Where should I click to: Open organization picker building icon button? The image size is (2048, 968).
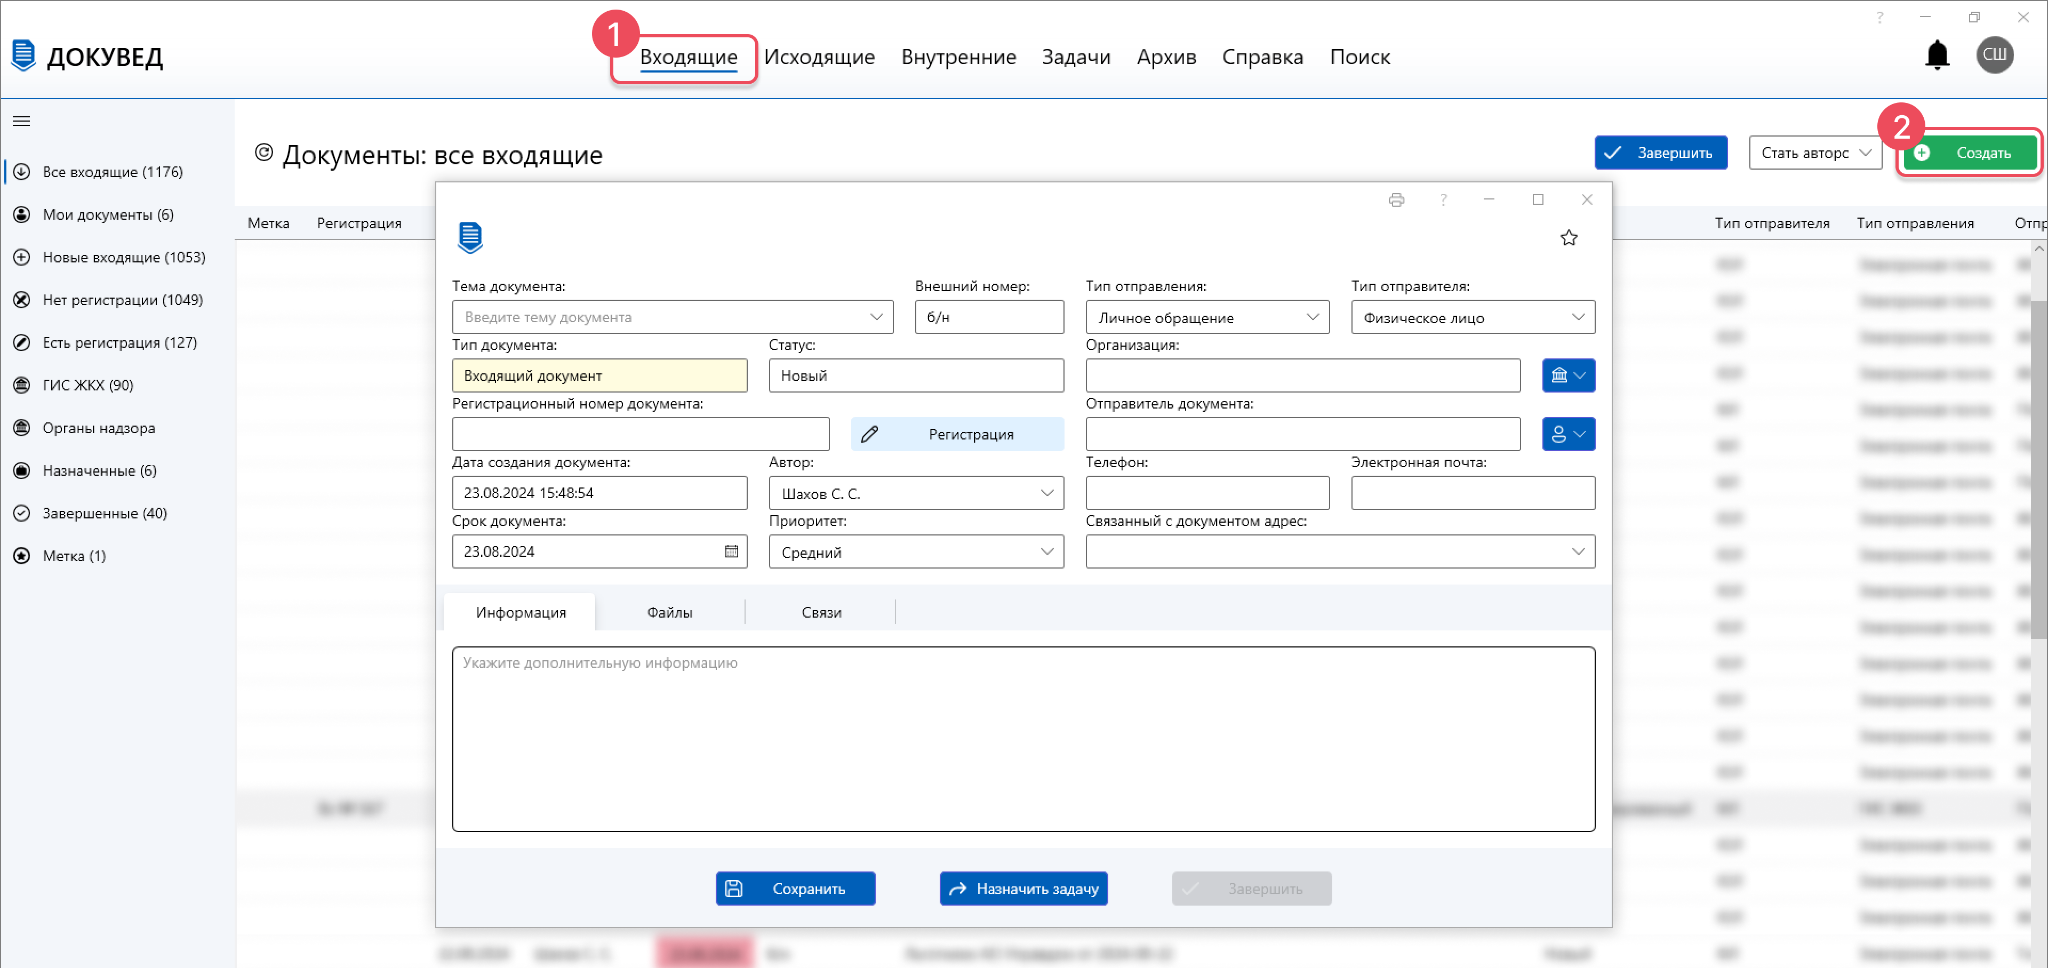[x=1568, y=376]
